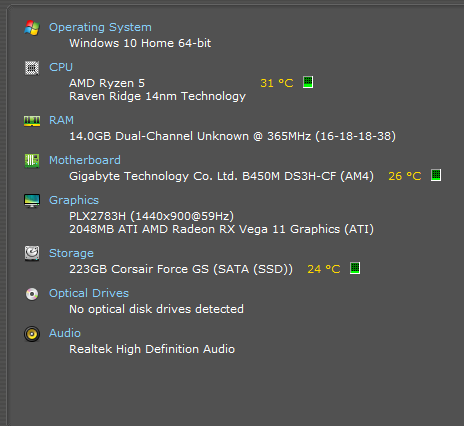Select Realtek High Definition Audio text

point(152,349)
